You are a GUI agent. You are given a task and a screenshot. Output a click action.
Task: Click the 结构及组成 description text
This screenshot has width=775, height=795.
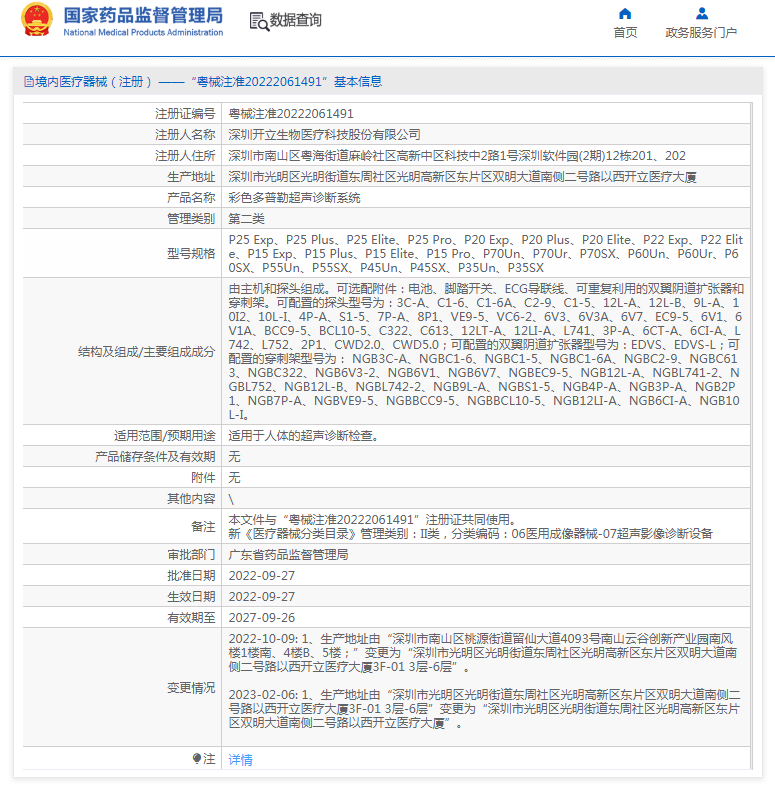click(486, 351)
